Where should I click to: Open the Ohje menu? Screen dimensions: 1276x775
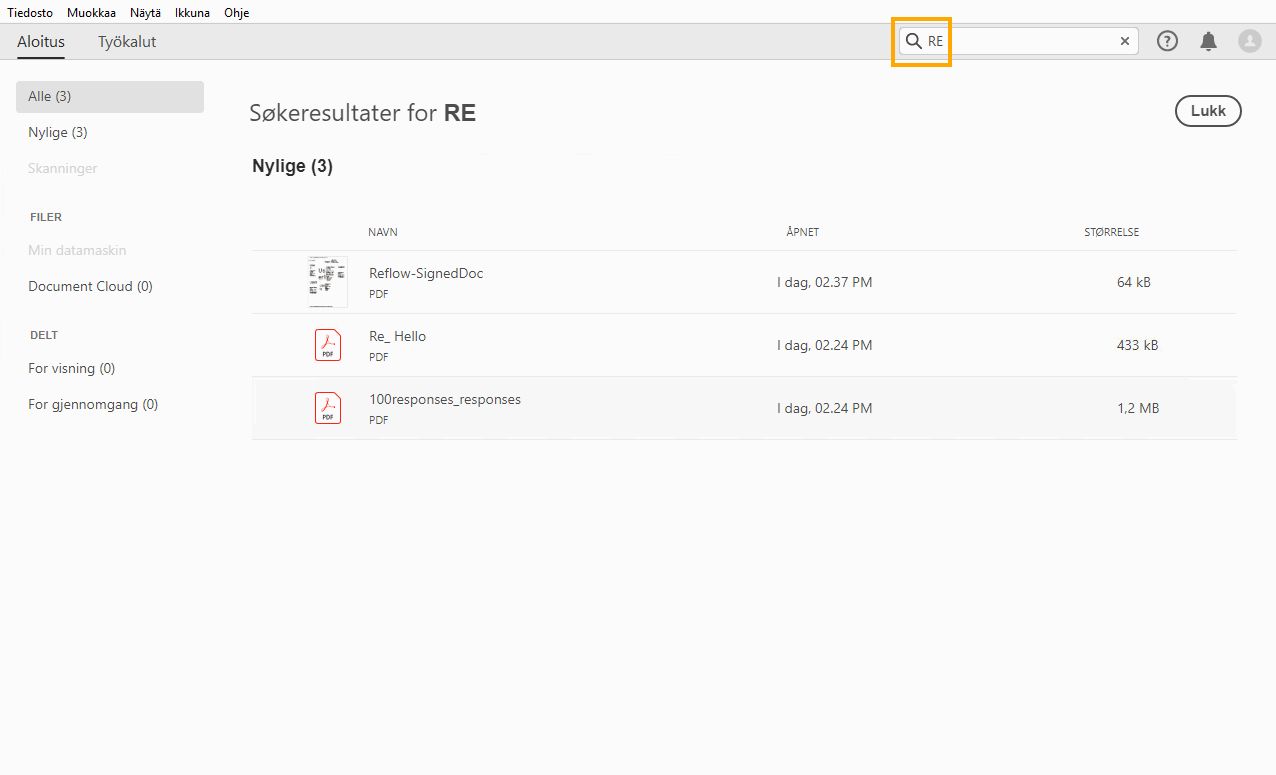tap(237, 13)
